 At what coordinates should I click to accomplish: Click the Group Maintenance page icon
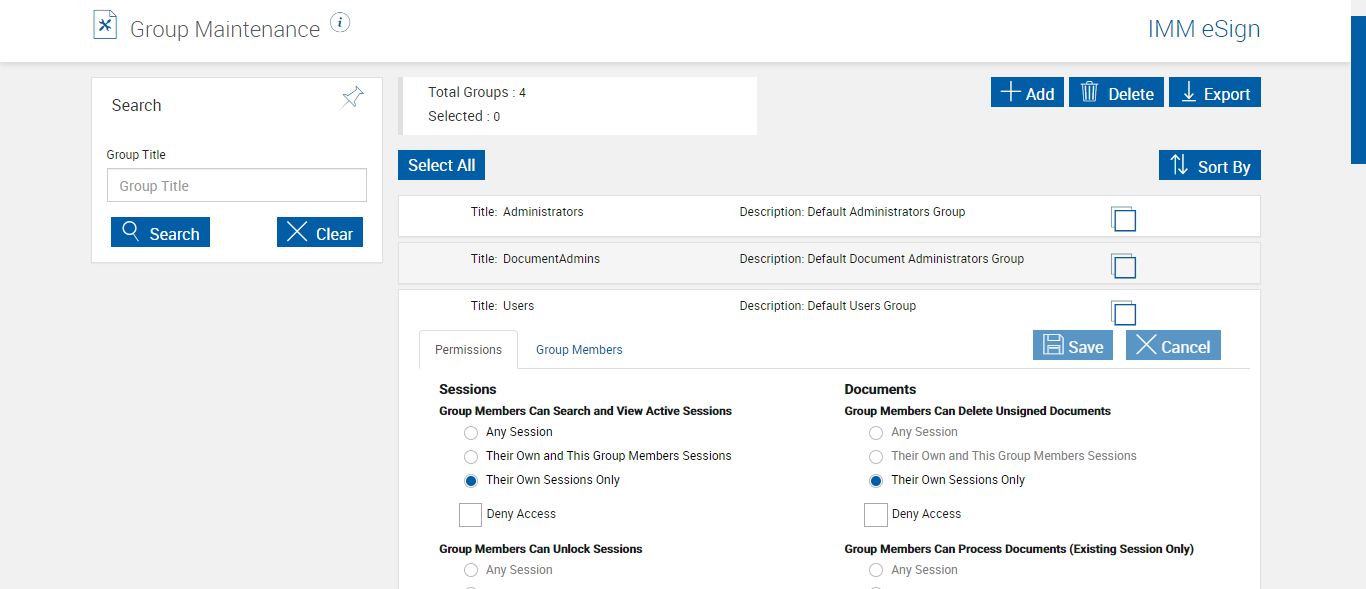click(105, 26)
